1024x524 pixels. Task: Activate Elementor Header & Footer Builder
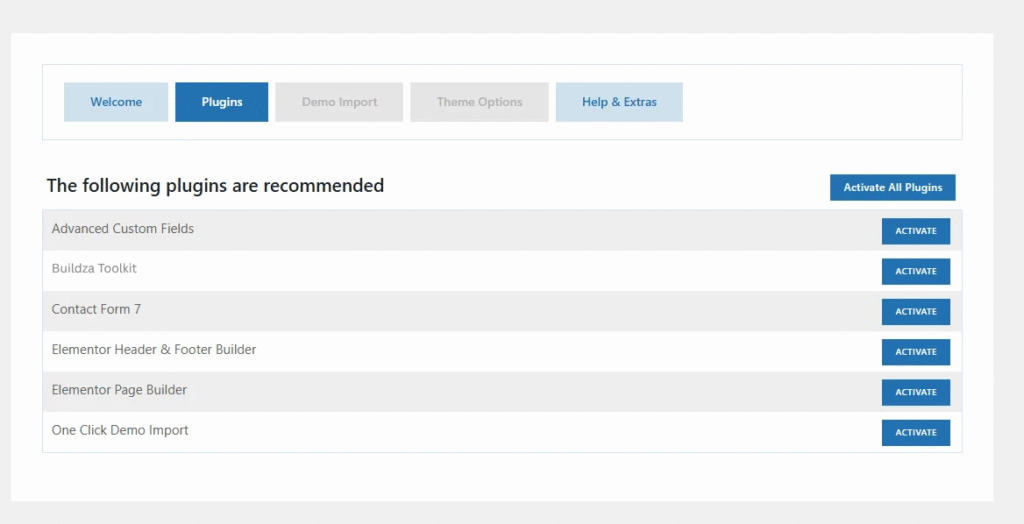click(915, 352)
